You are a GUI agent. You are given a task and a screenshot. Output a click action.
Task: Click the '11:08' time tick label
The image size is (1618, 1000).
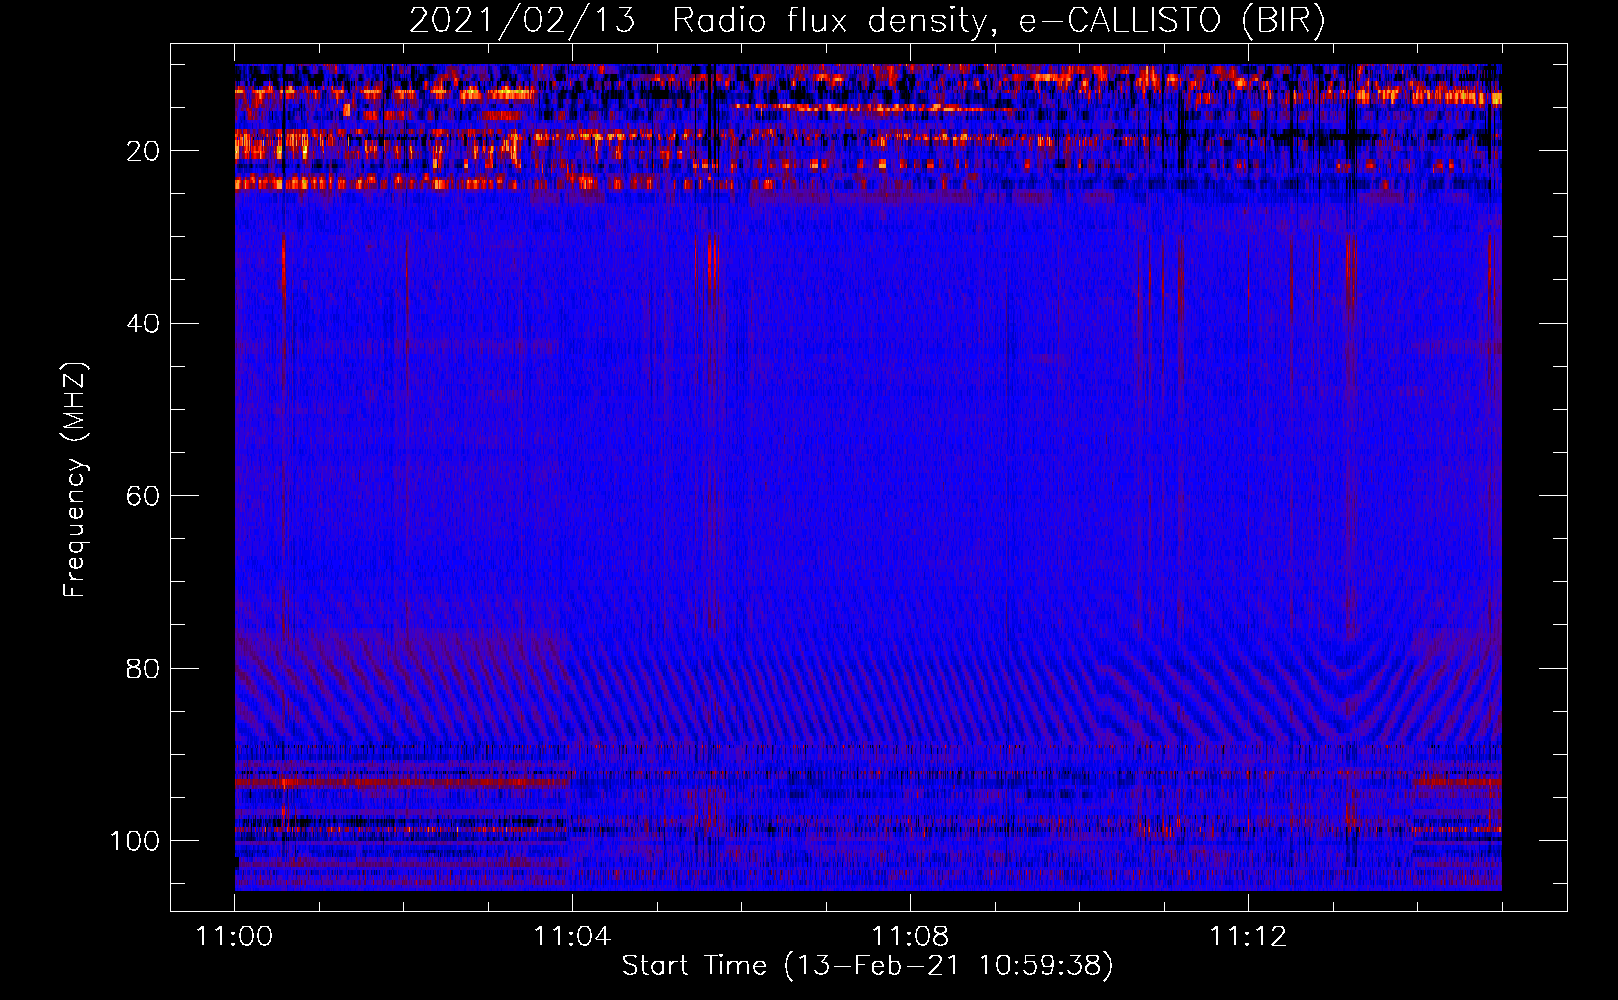(910, 937)
